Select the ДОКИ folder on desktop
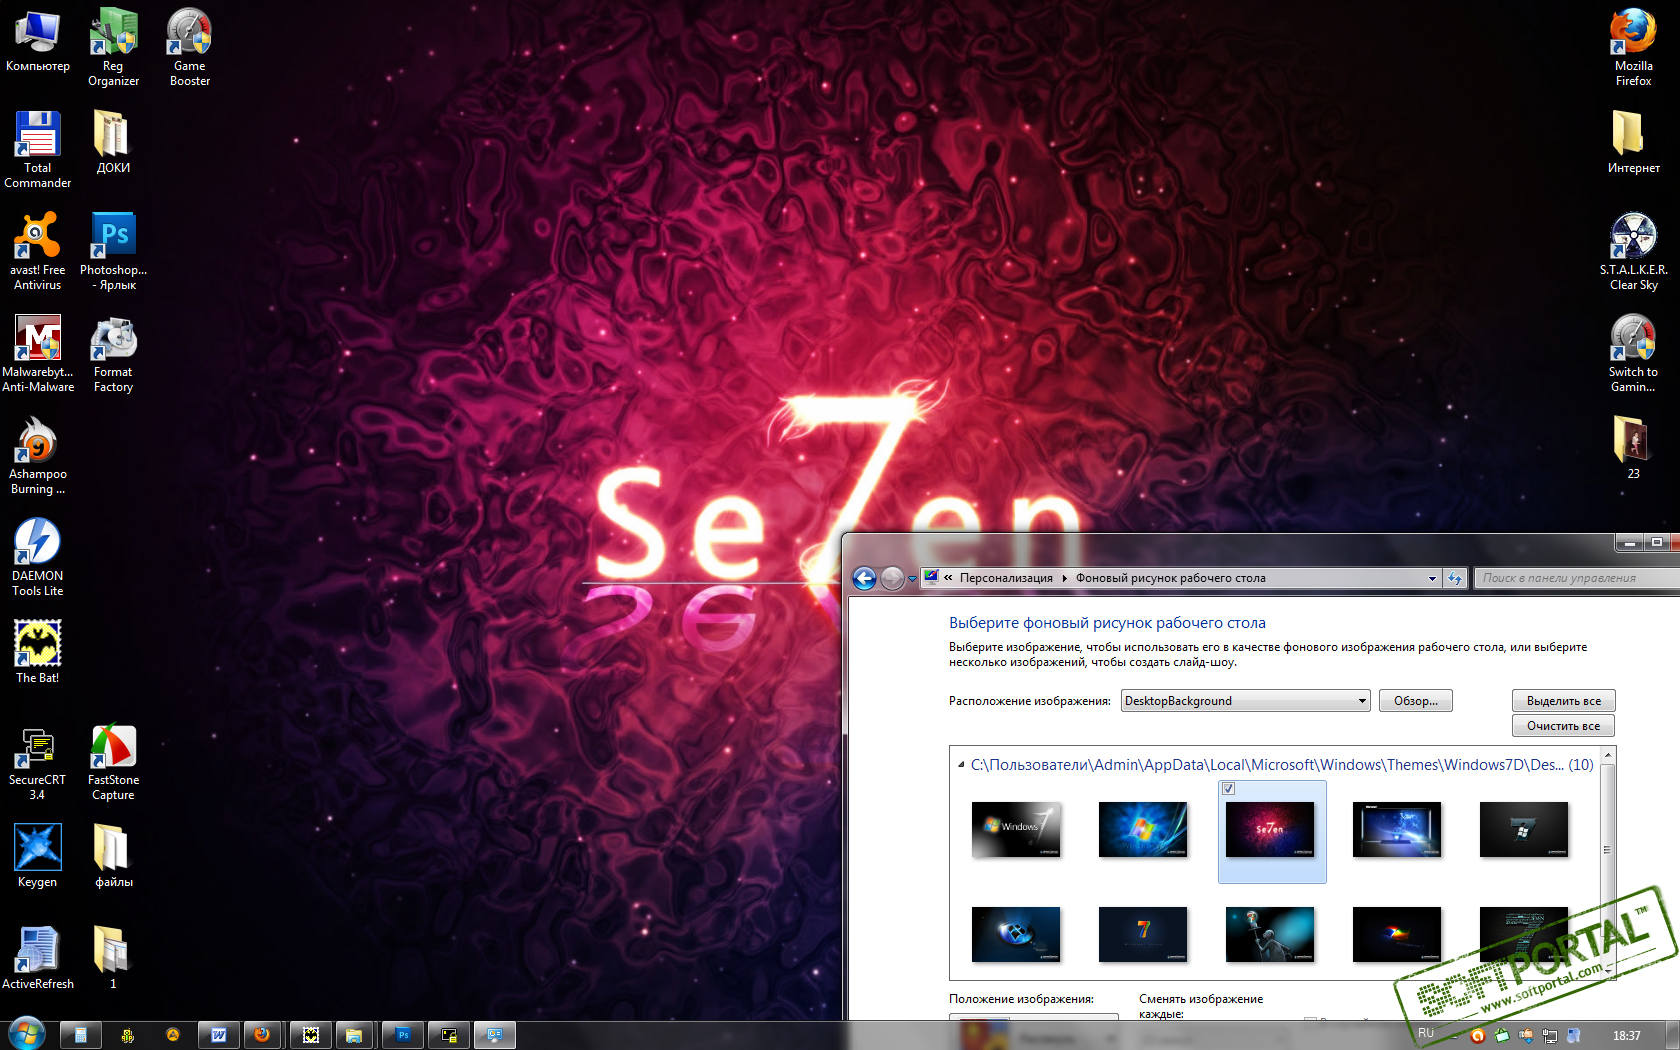This screenshot has width=1680, height=1050. point(113,142)
